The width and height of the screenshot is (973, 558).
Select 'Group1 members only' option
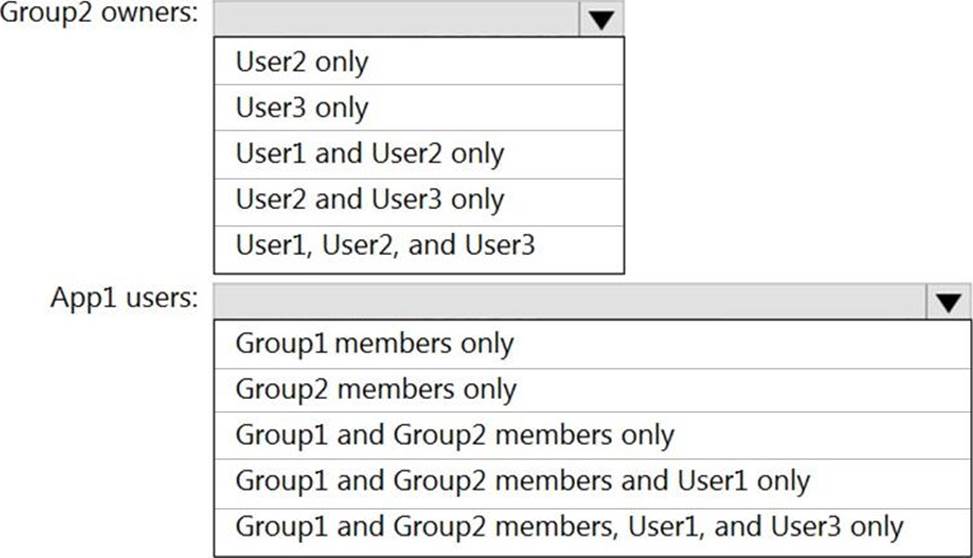(374, 344)
